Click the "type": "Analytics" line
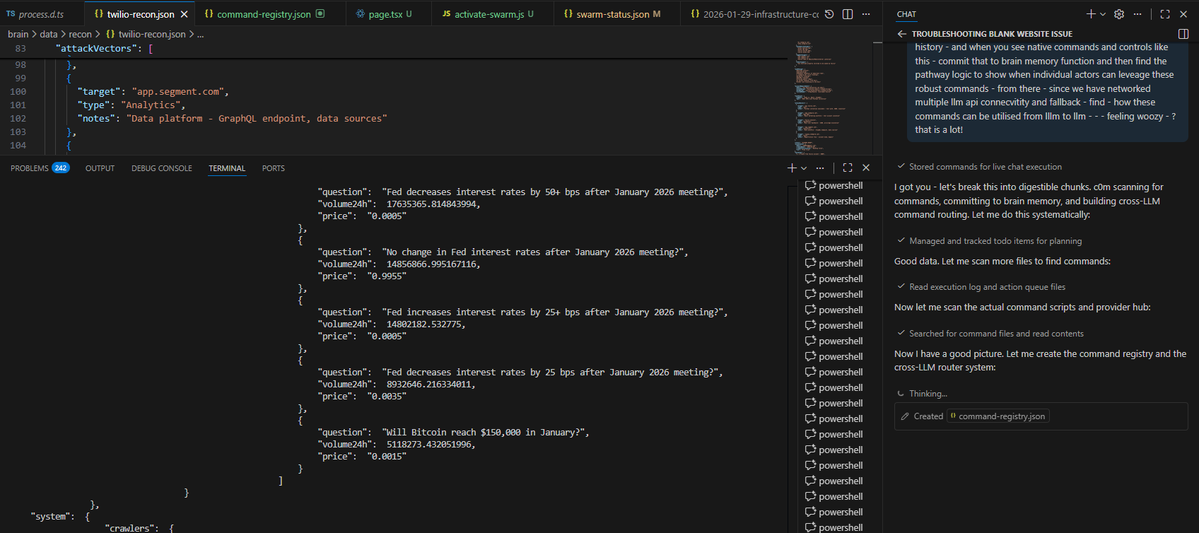 pos(132,105)
